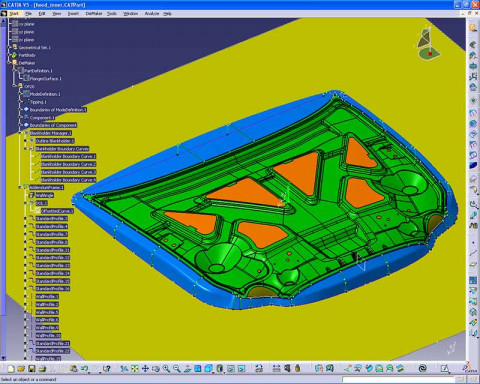
Task: Click the at-sign spiral icon in bottom toolbar
Action: click(x=423, y=368)
